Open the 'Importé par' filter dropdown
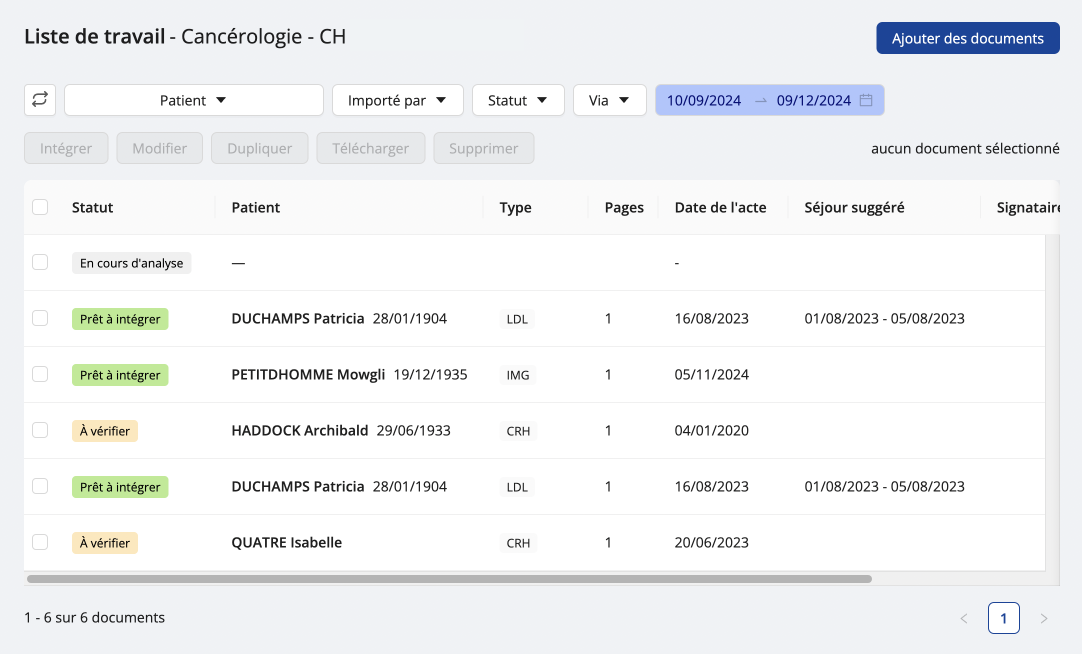 (397, 100)
